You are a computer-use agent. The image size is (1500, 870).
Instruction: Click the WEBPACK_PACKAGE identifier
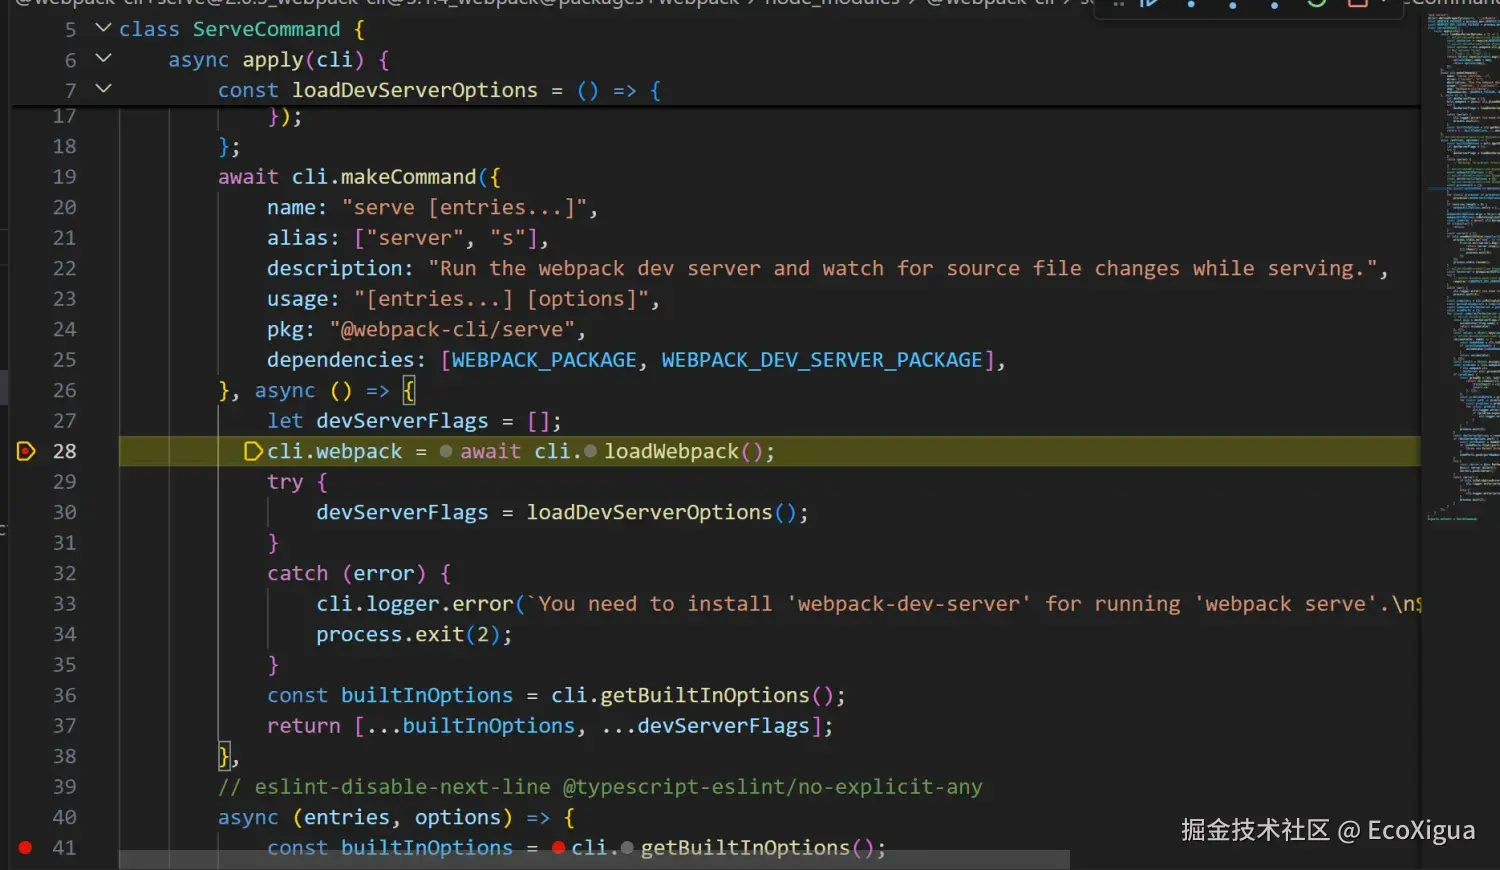pos(544,360)
